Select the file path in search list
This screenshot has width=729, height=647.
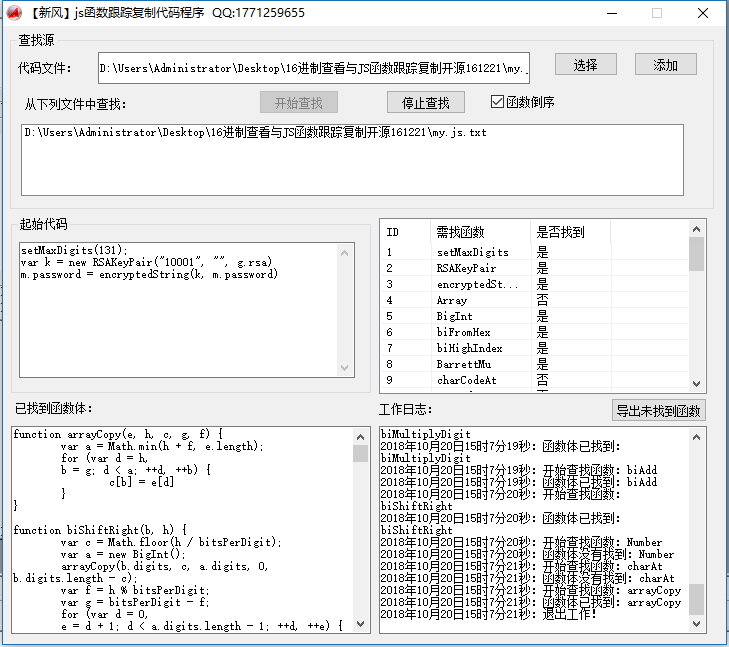coord(255,133)
